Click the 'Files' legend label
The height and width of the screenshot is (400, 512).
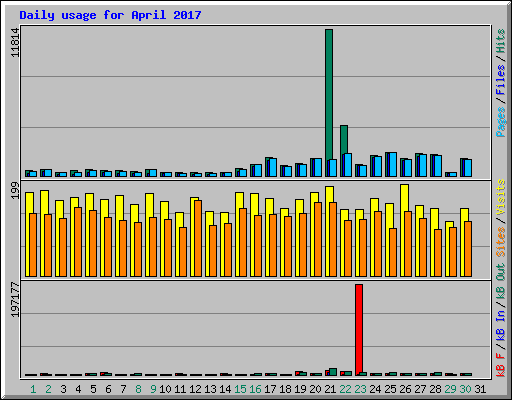500,80
